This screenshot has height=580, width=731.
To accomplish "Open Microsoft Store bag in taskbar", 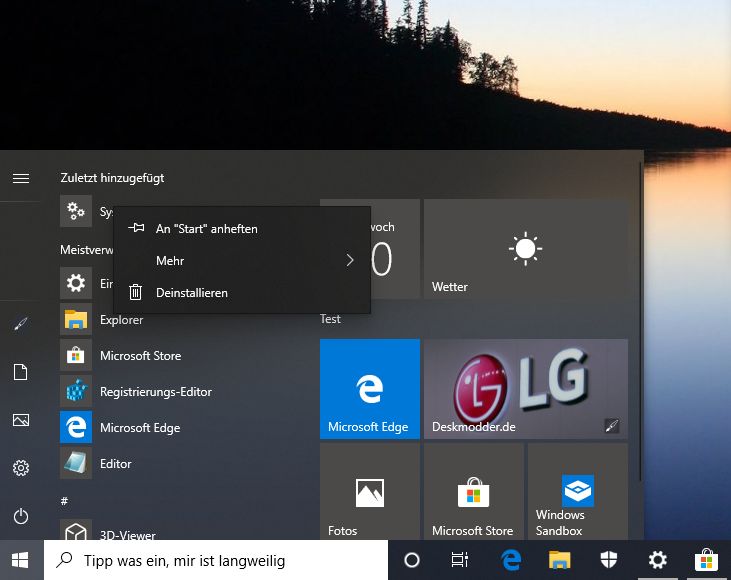I will click(706, 560).
